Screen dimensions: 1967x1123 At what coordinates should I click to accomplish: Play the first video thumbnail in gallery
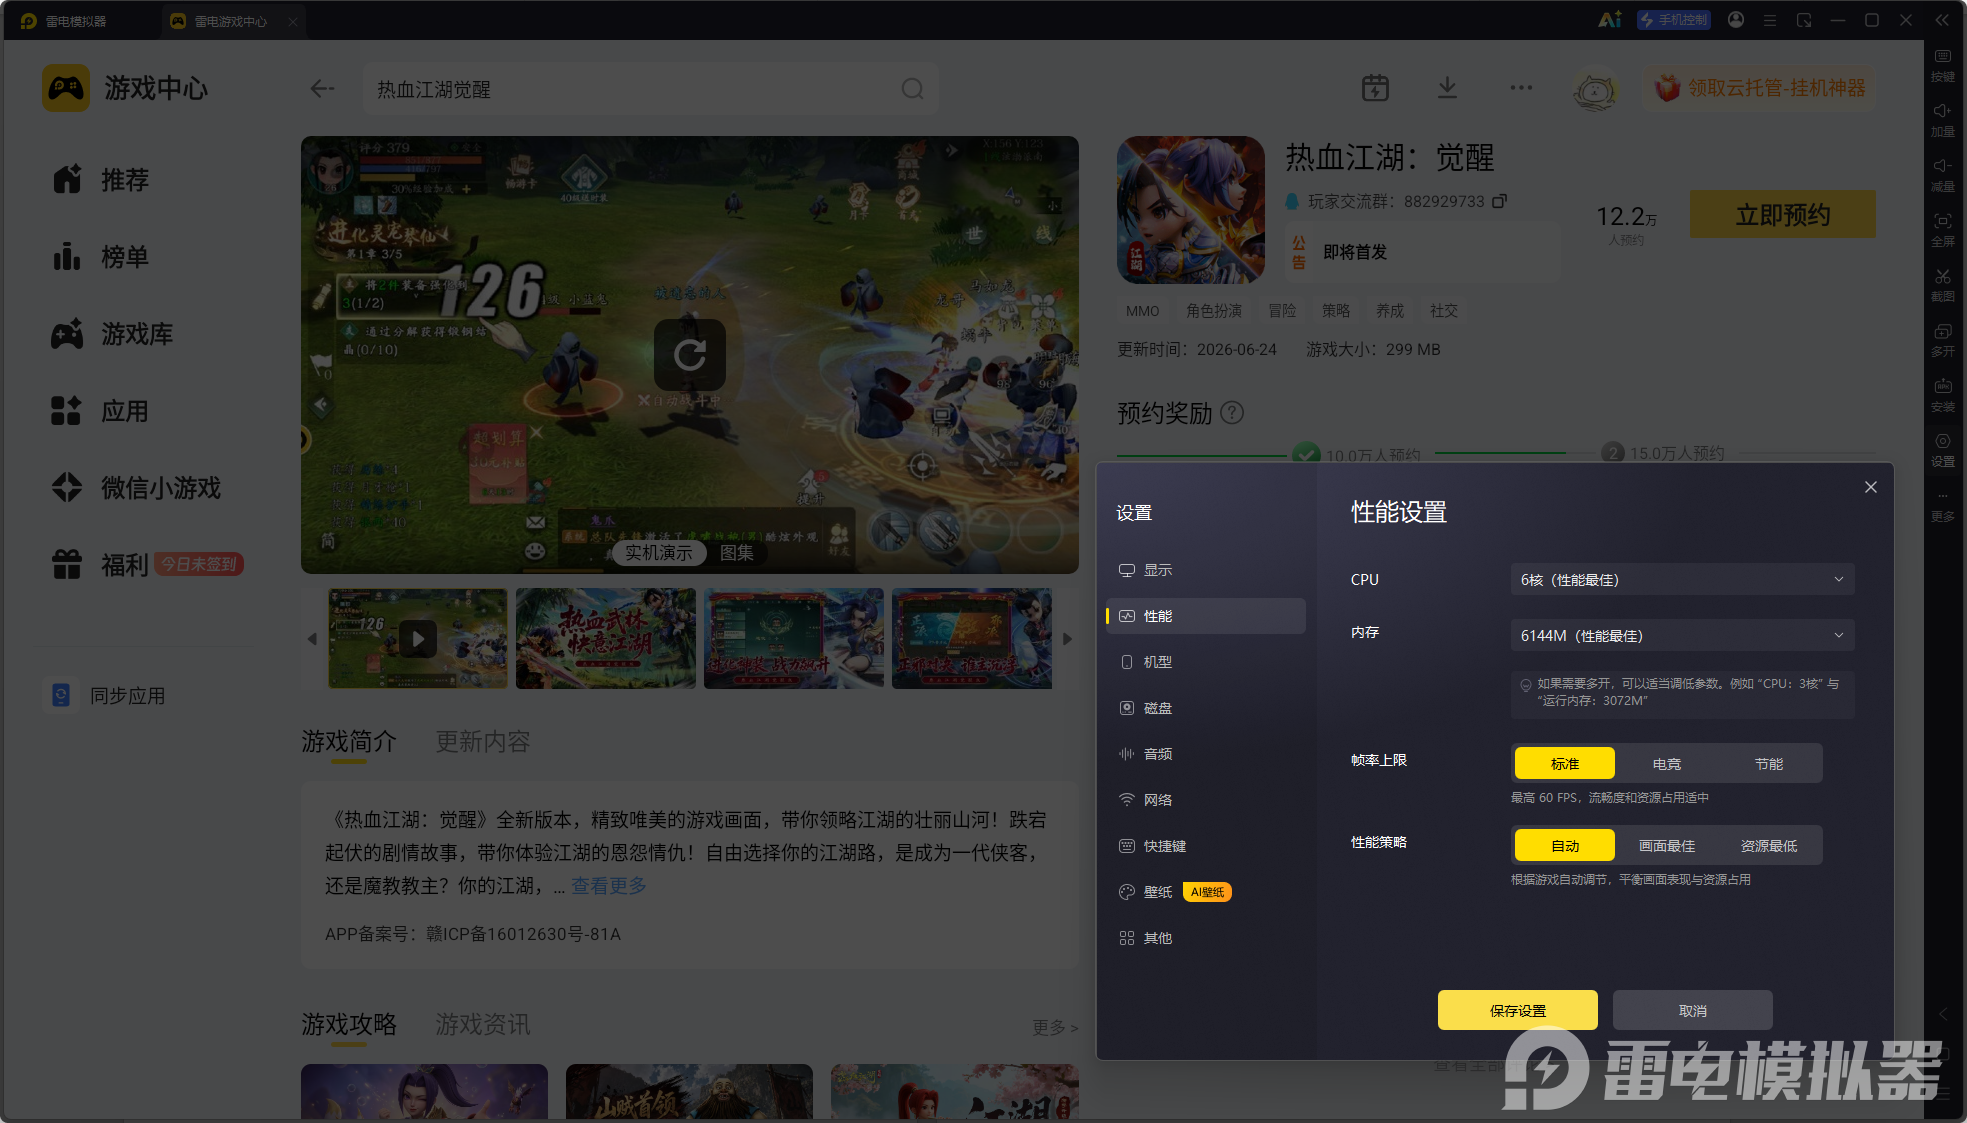418,638
